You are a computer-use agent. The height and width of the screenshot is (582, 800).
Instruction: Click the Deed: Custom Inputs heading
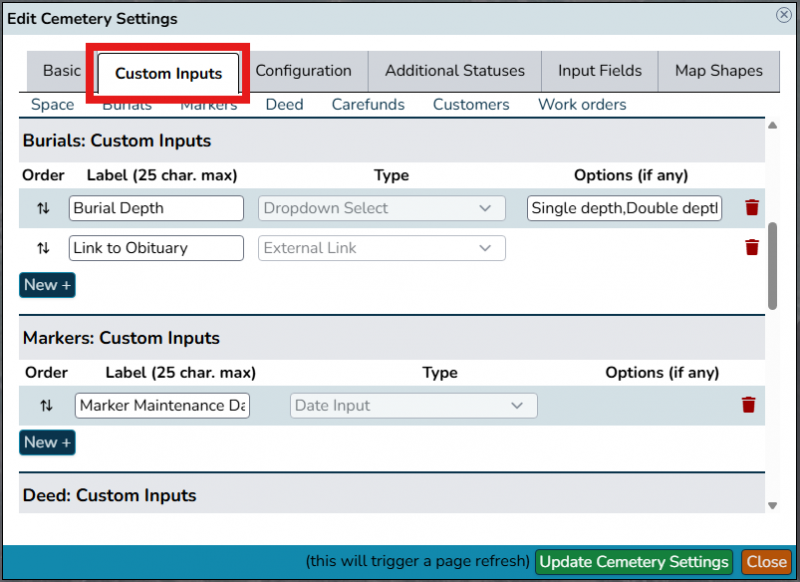click(x=110, y=496)
